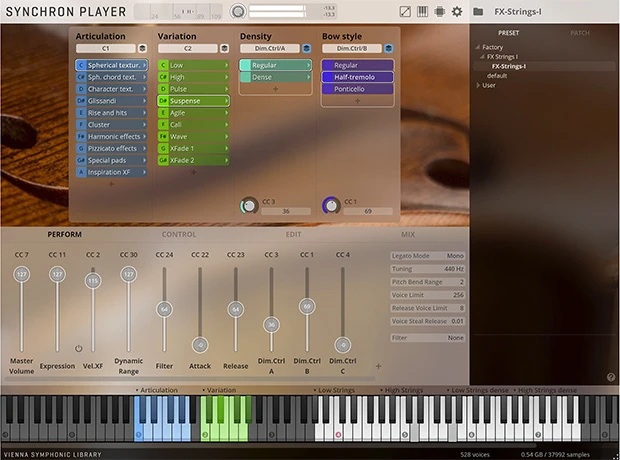Screen dimensions: 620x460
Task: Click the master volume knob in header
Action: pyautogui.click(x=238, y=11)
